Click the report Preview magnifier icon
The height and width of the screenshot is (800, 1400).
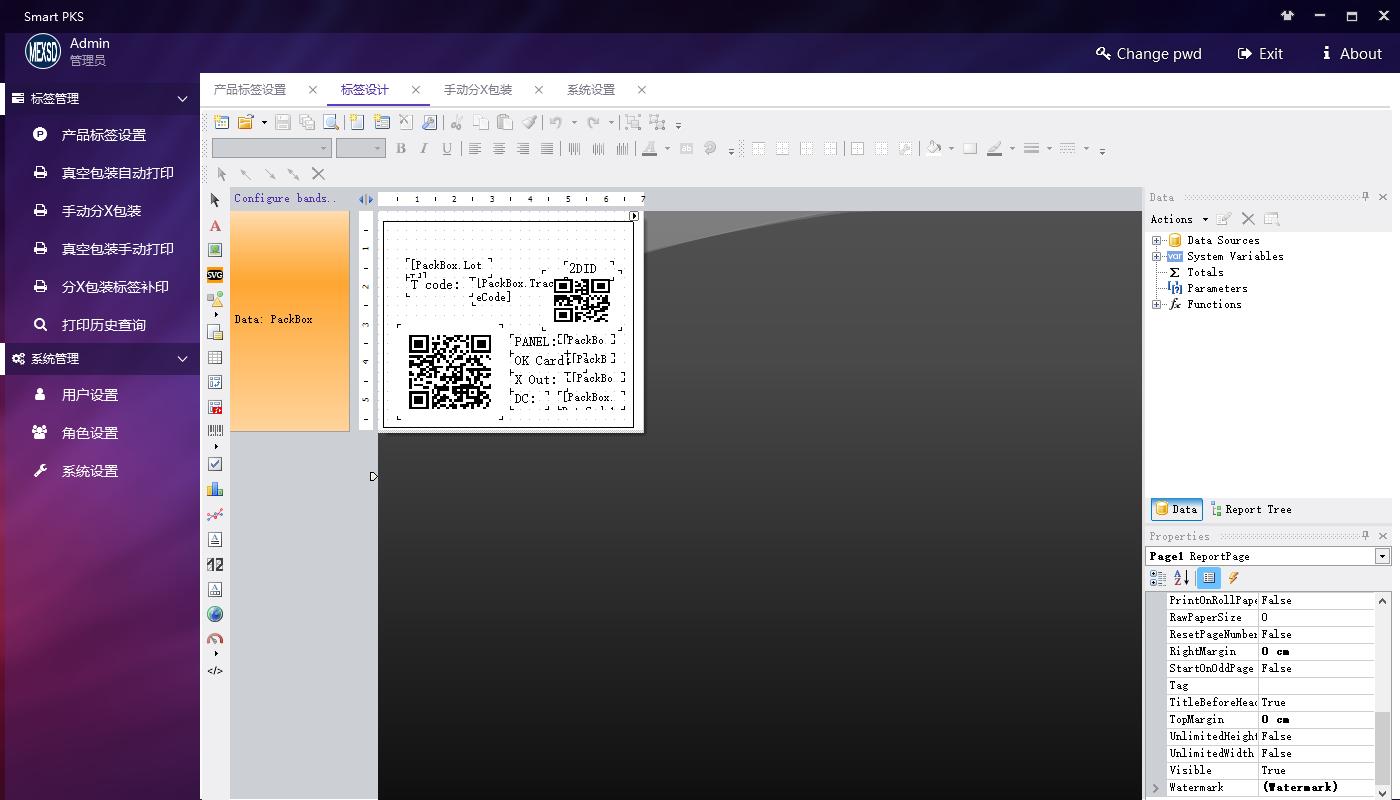(x=331, y=122)
